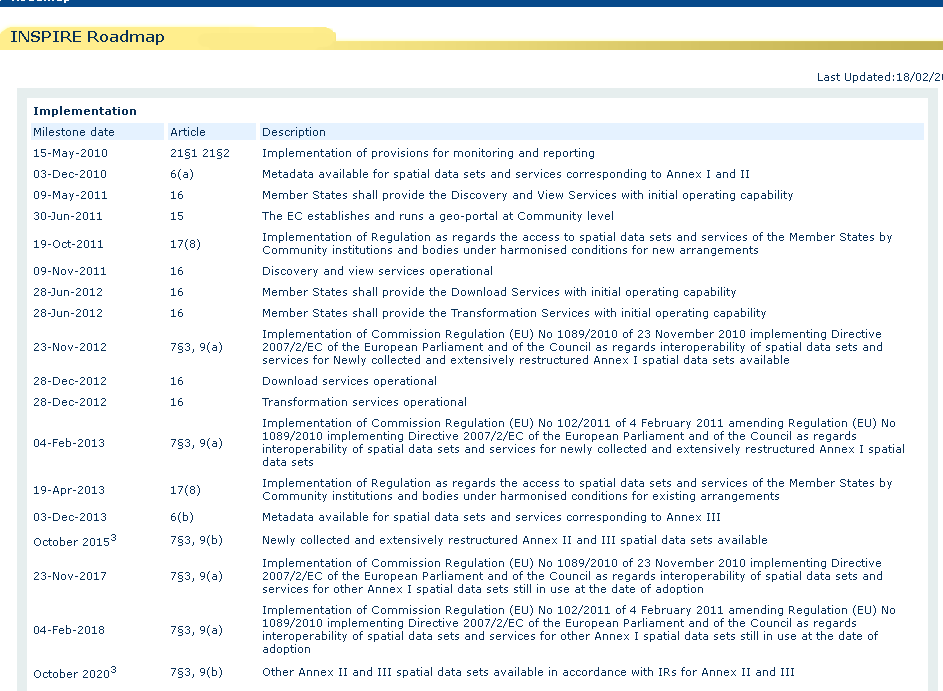Select the 09-Nov-2011 milestone date
This screenshot has height=691, width=943.
tap(70, 271)
